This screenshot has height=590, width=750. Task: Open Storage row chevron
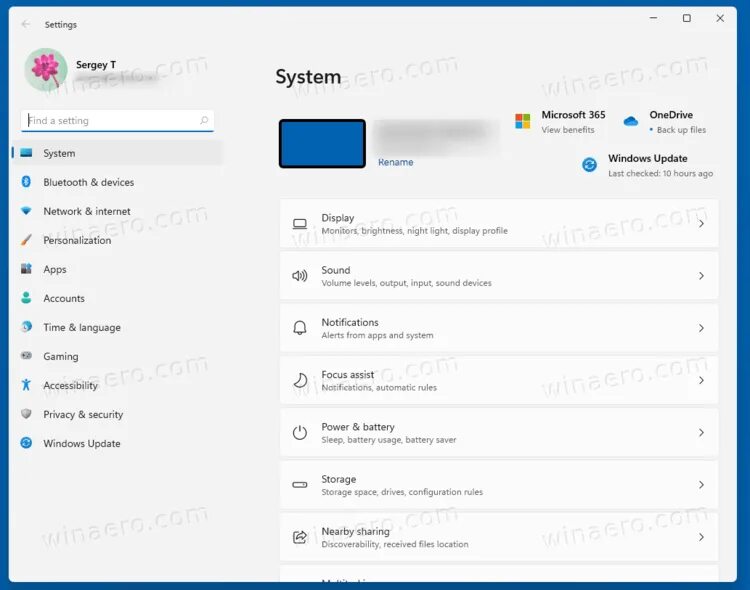[x=701, y=485]
